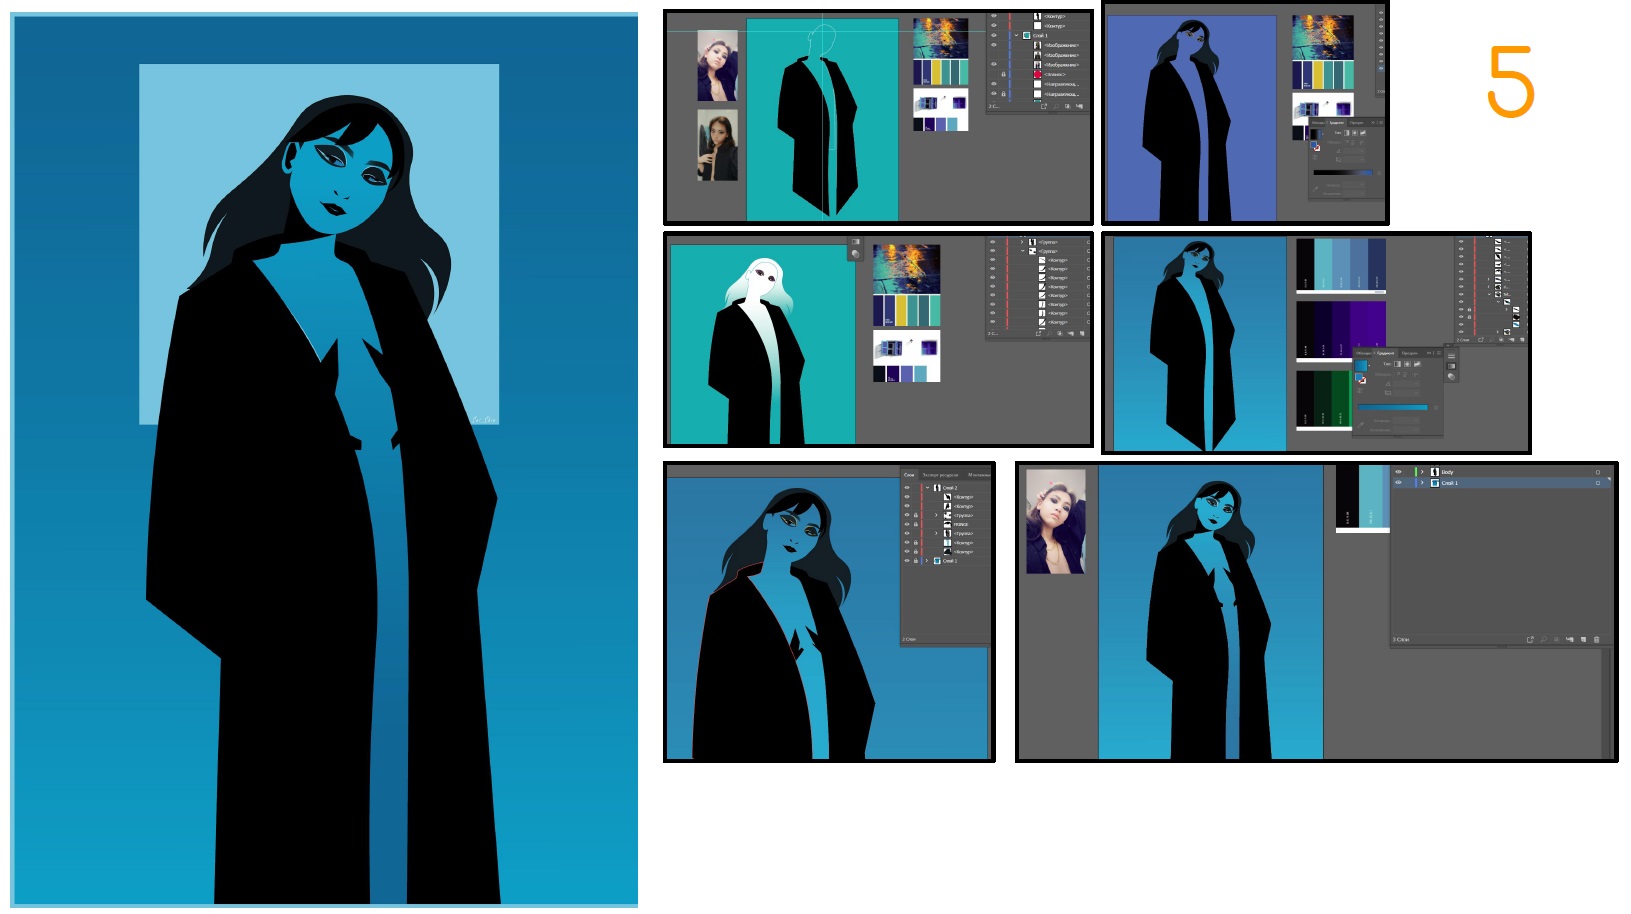Choose the linear gradient type
Viewport: 1631px width, 914px height.
1397,364
